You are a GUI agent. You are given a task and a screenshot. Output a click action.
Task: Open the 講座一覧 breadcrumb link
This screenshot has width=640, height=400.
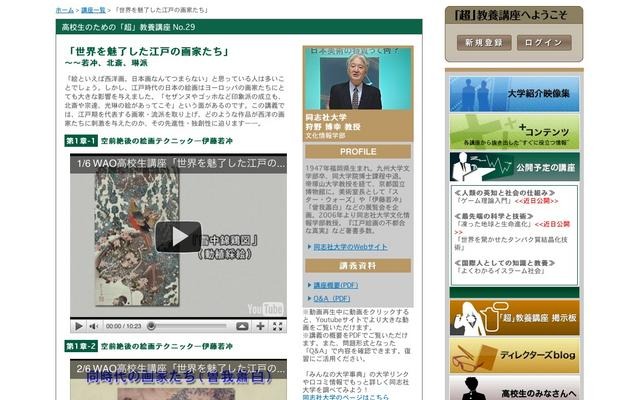tap(93, 10)
